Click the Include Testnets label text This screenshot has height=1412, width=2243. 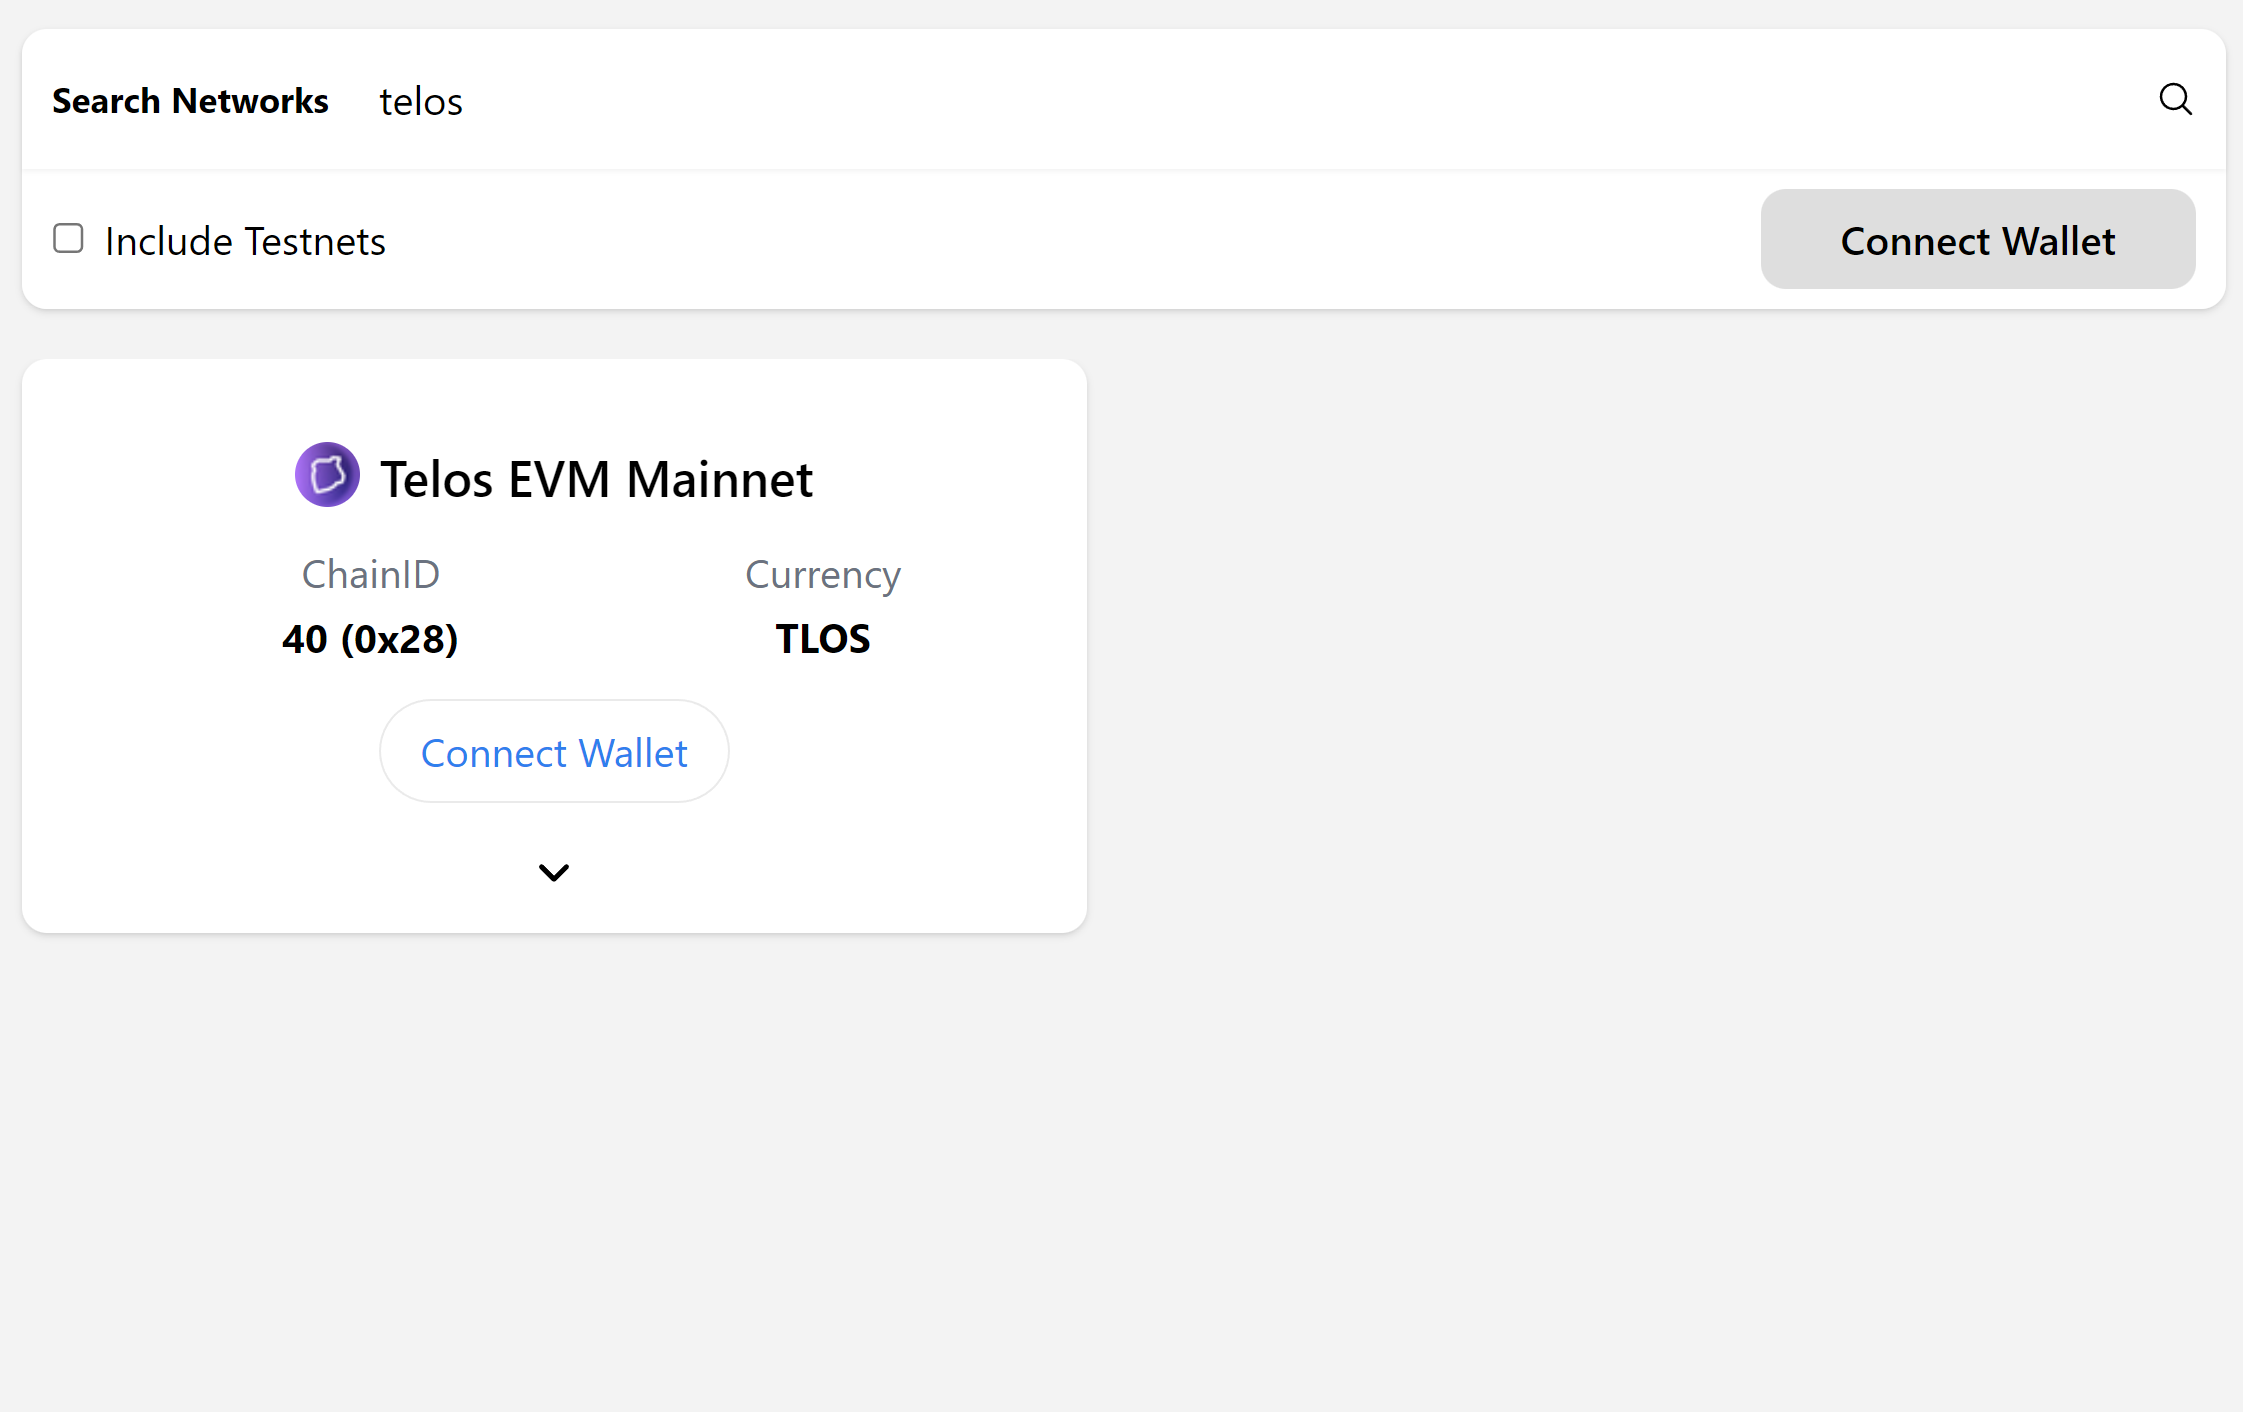[244, 240]
